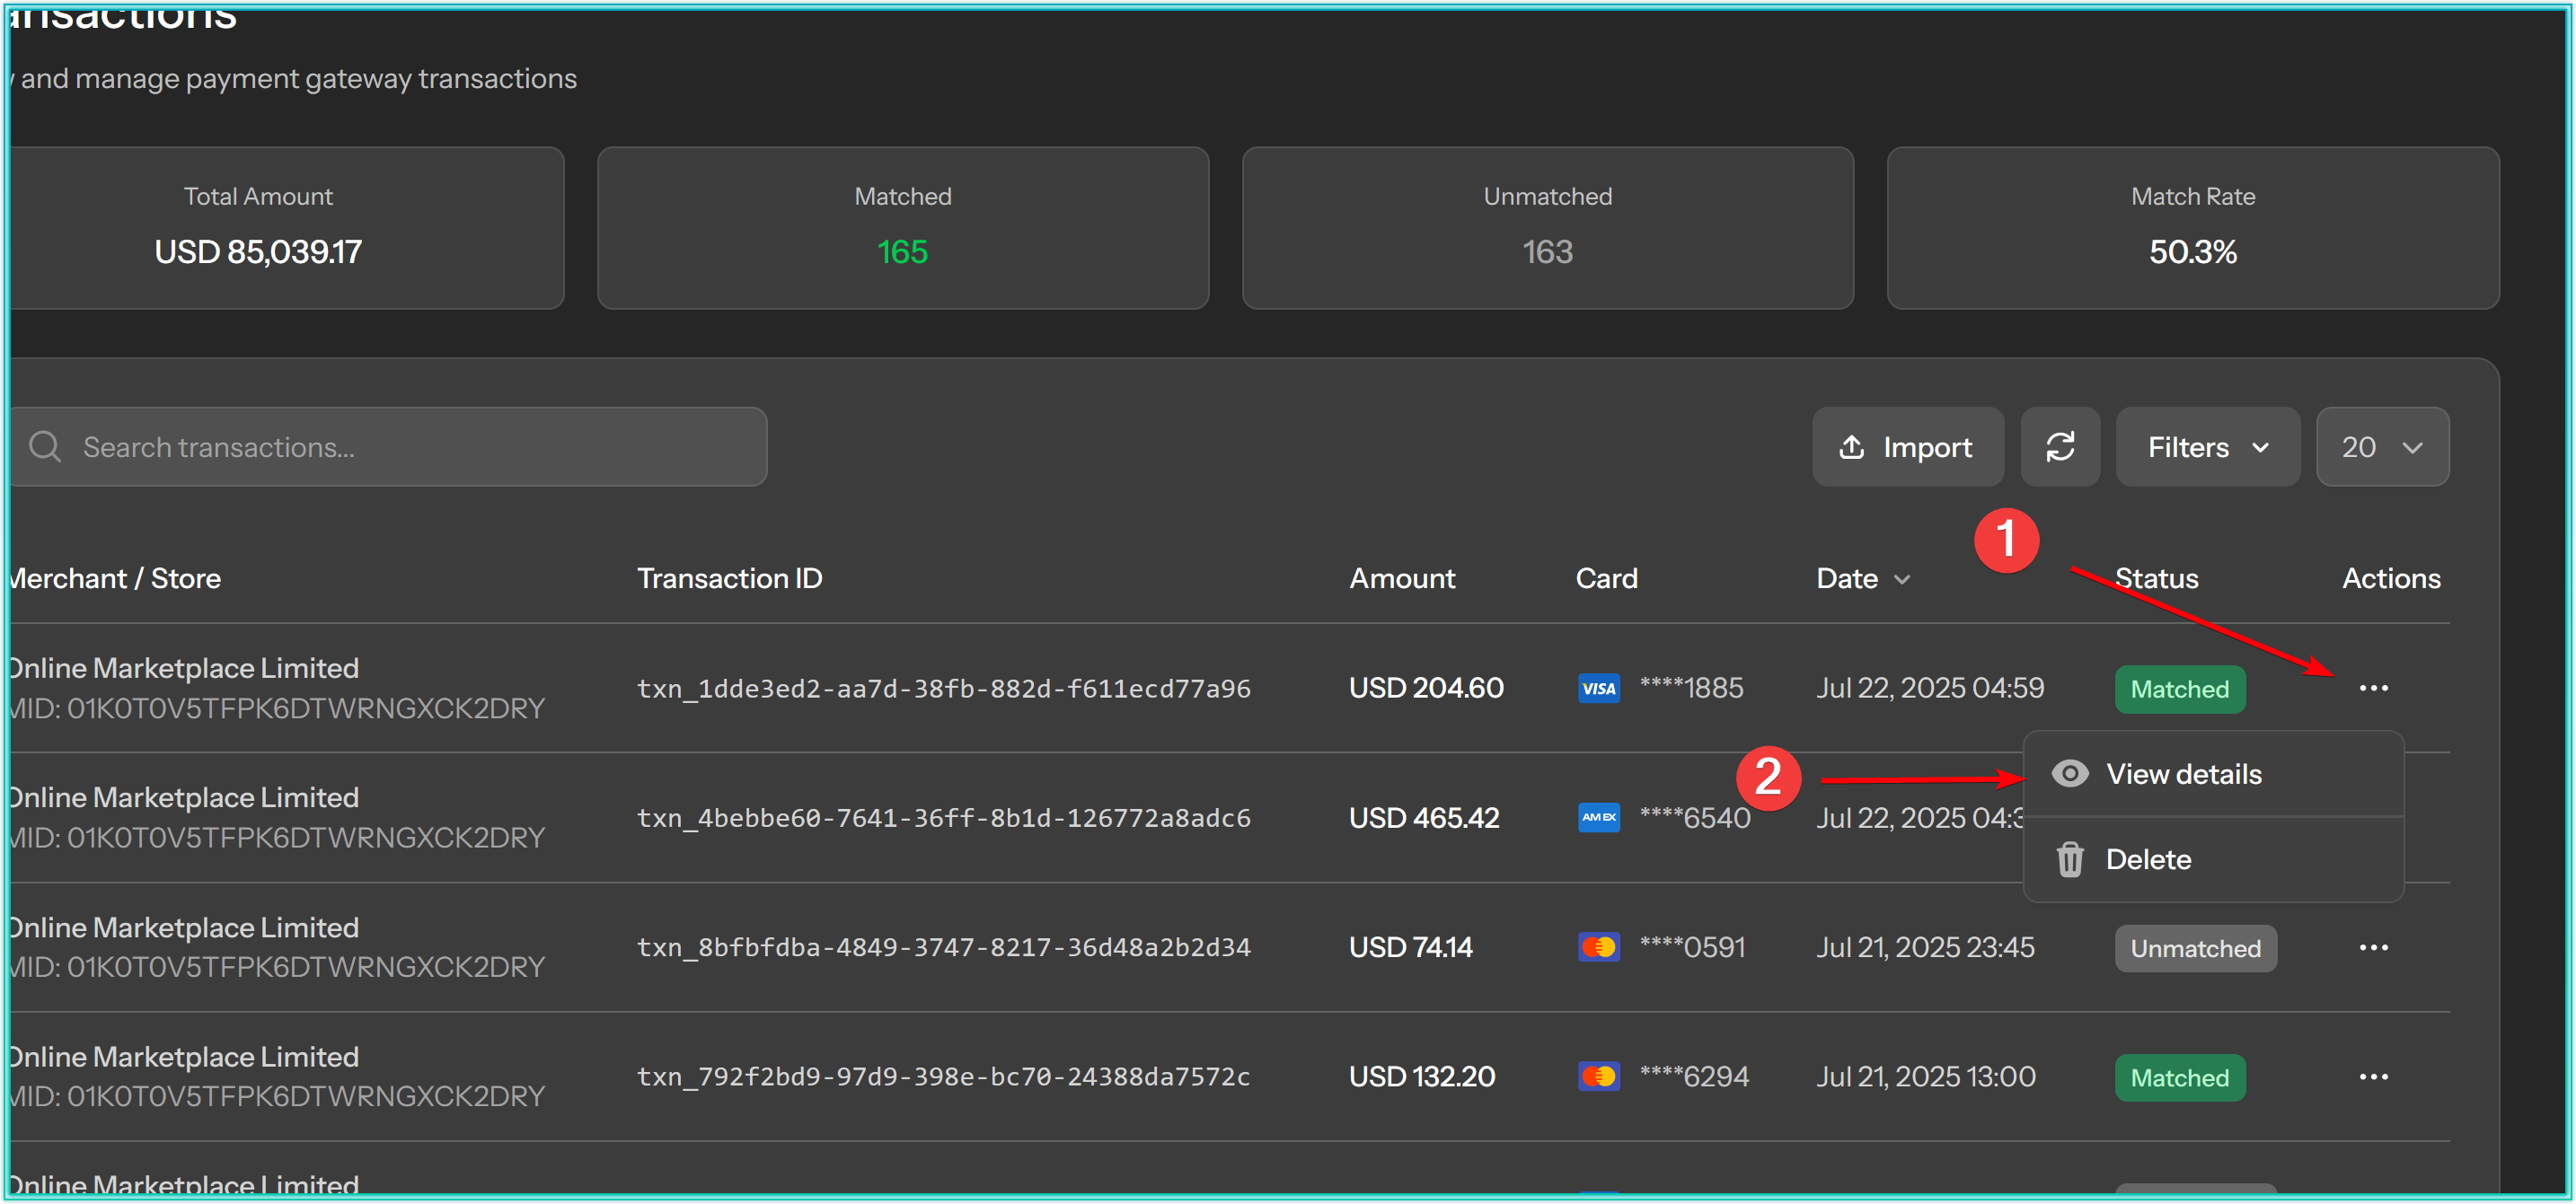Image resolution: width=2576 pixels, height=1204 pixels.
Task: Click the Matched badge on first transaction
Action: point(2179,689)
